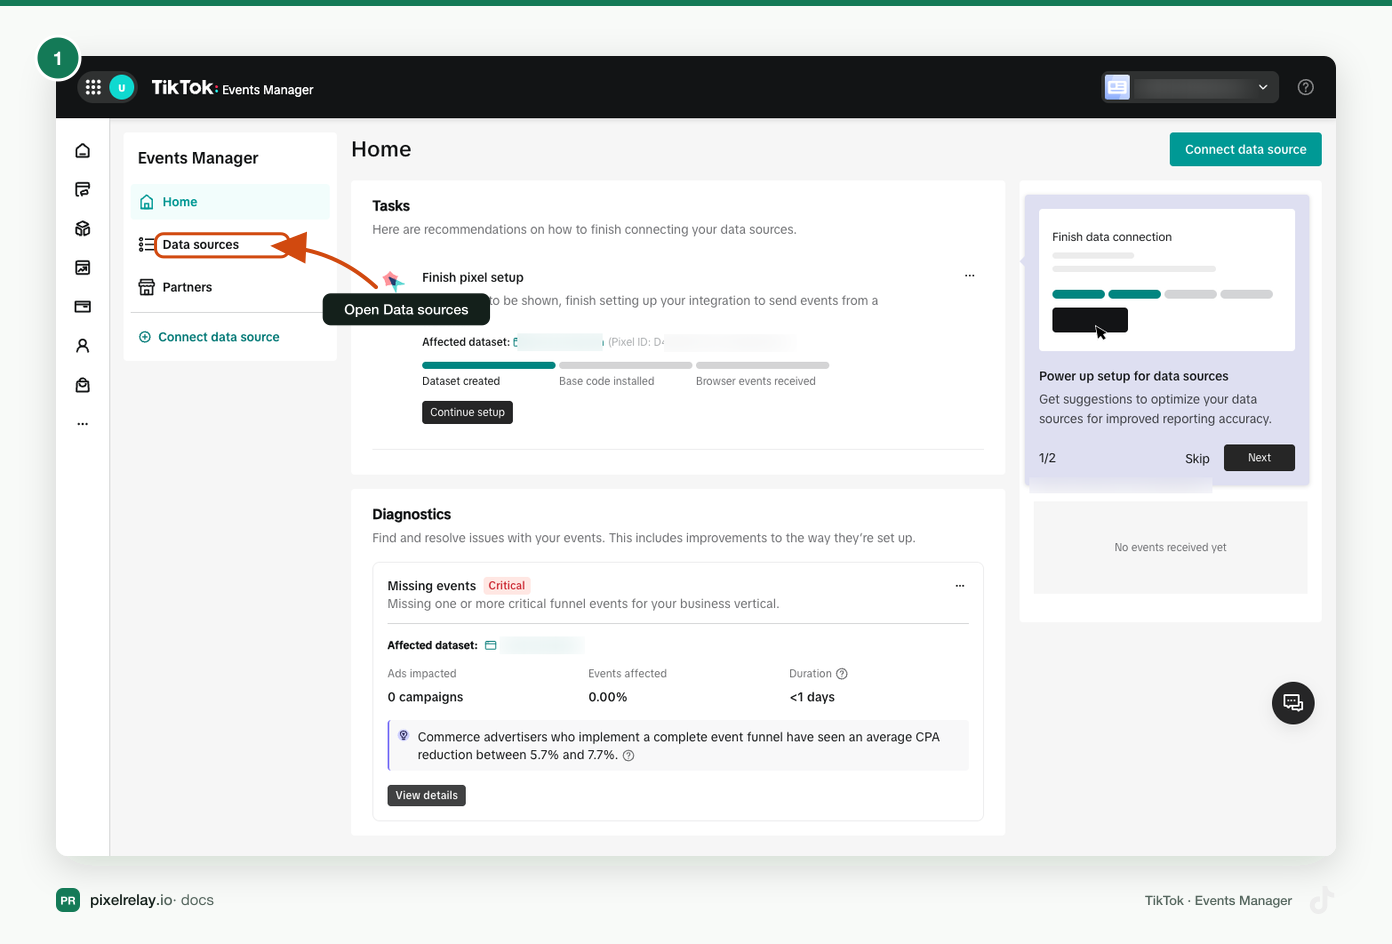Click the Base code installed progress segment
The width and height of the screenshot is (1392, 944).
click(x=626, y=365)
